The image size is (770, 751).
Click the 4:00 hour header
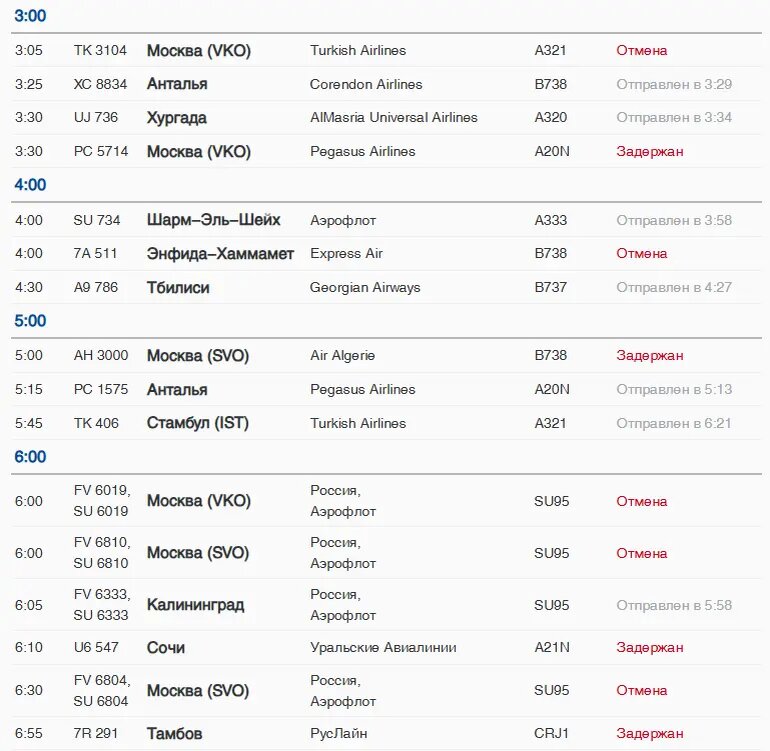(30, 185)
